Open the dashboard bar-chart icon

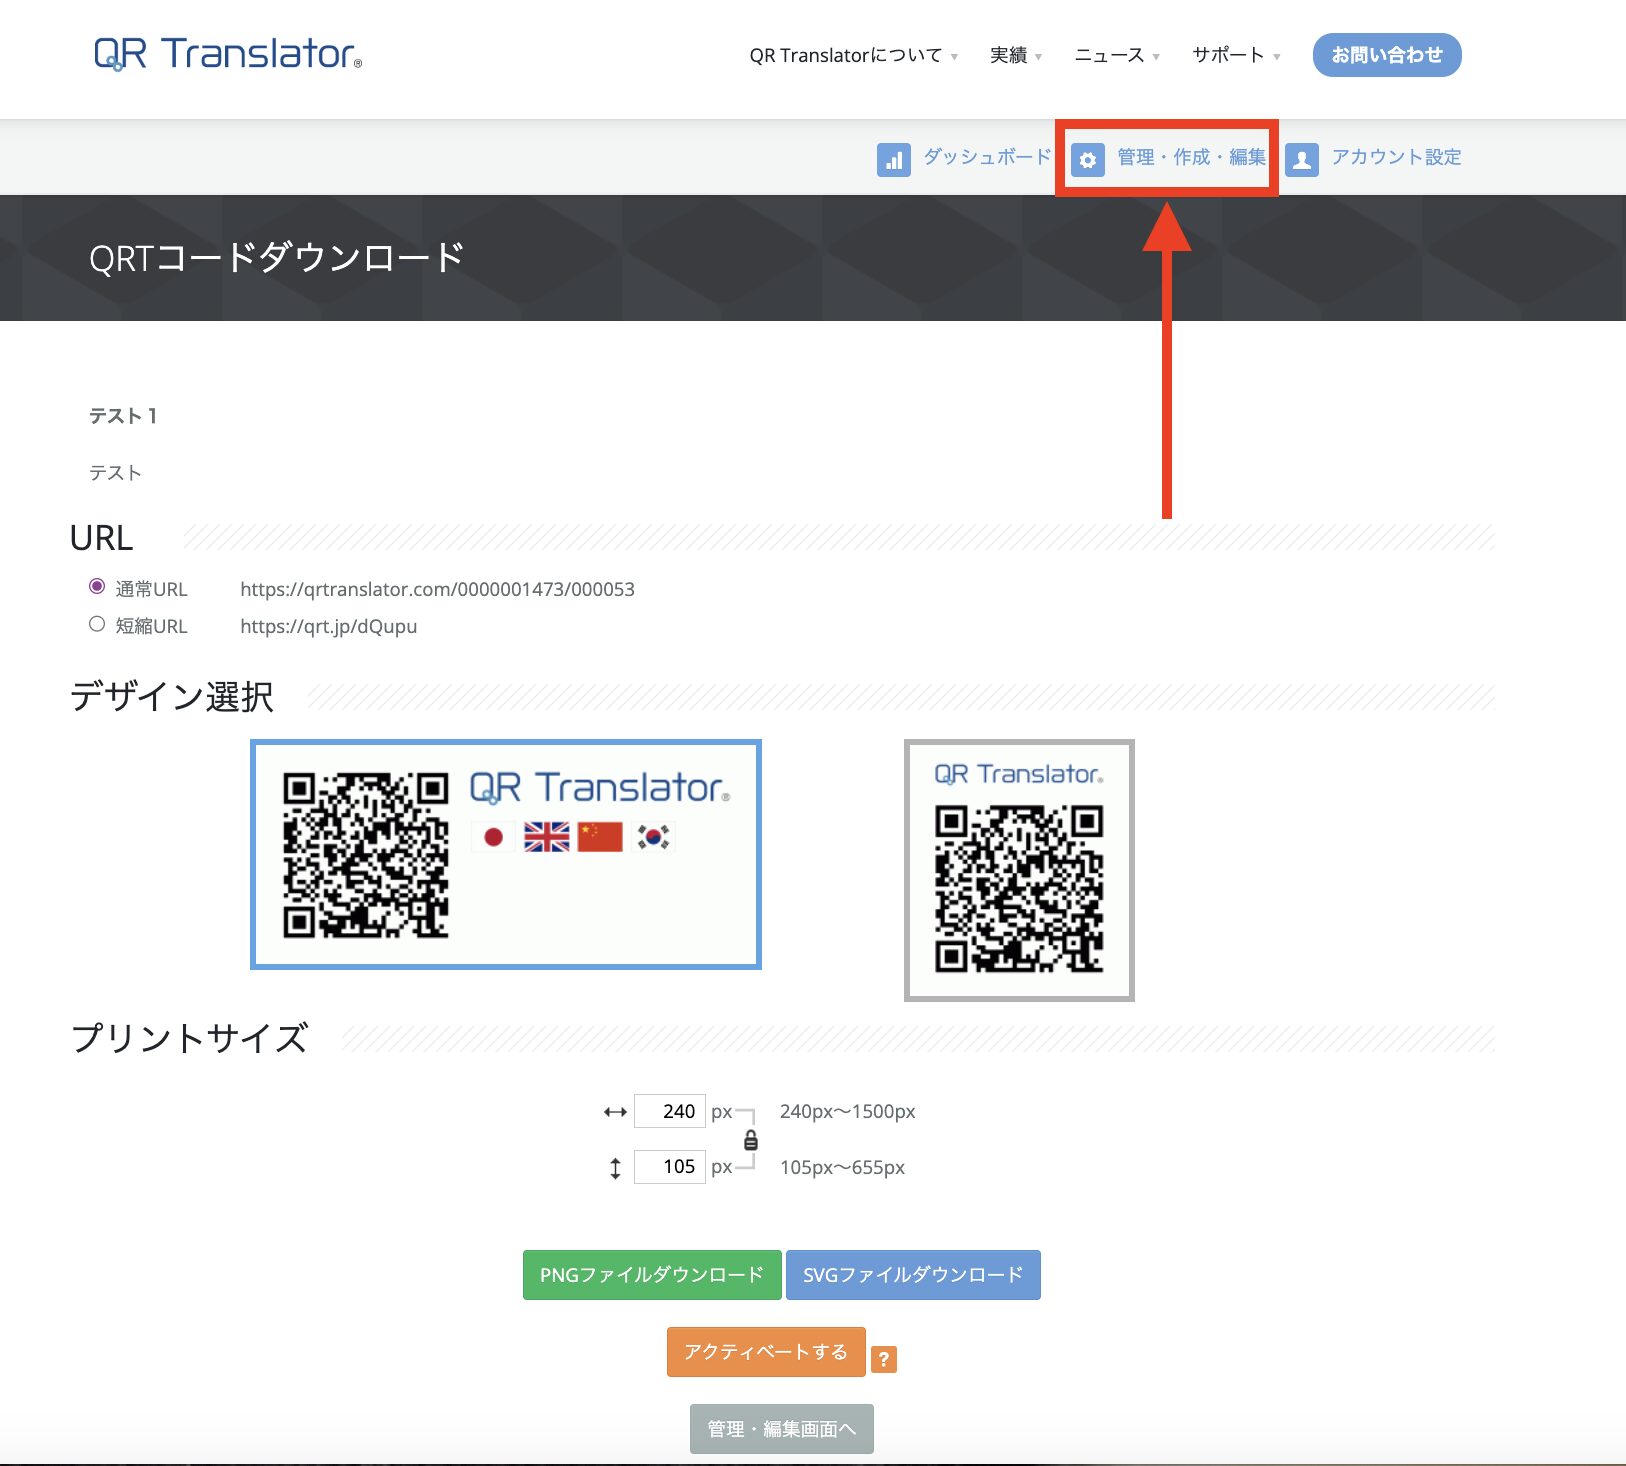point(893,159)
